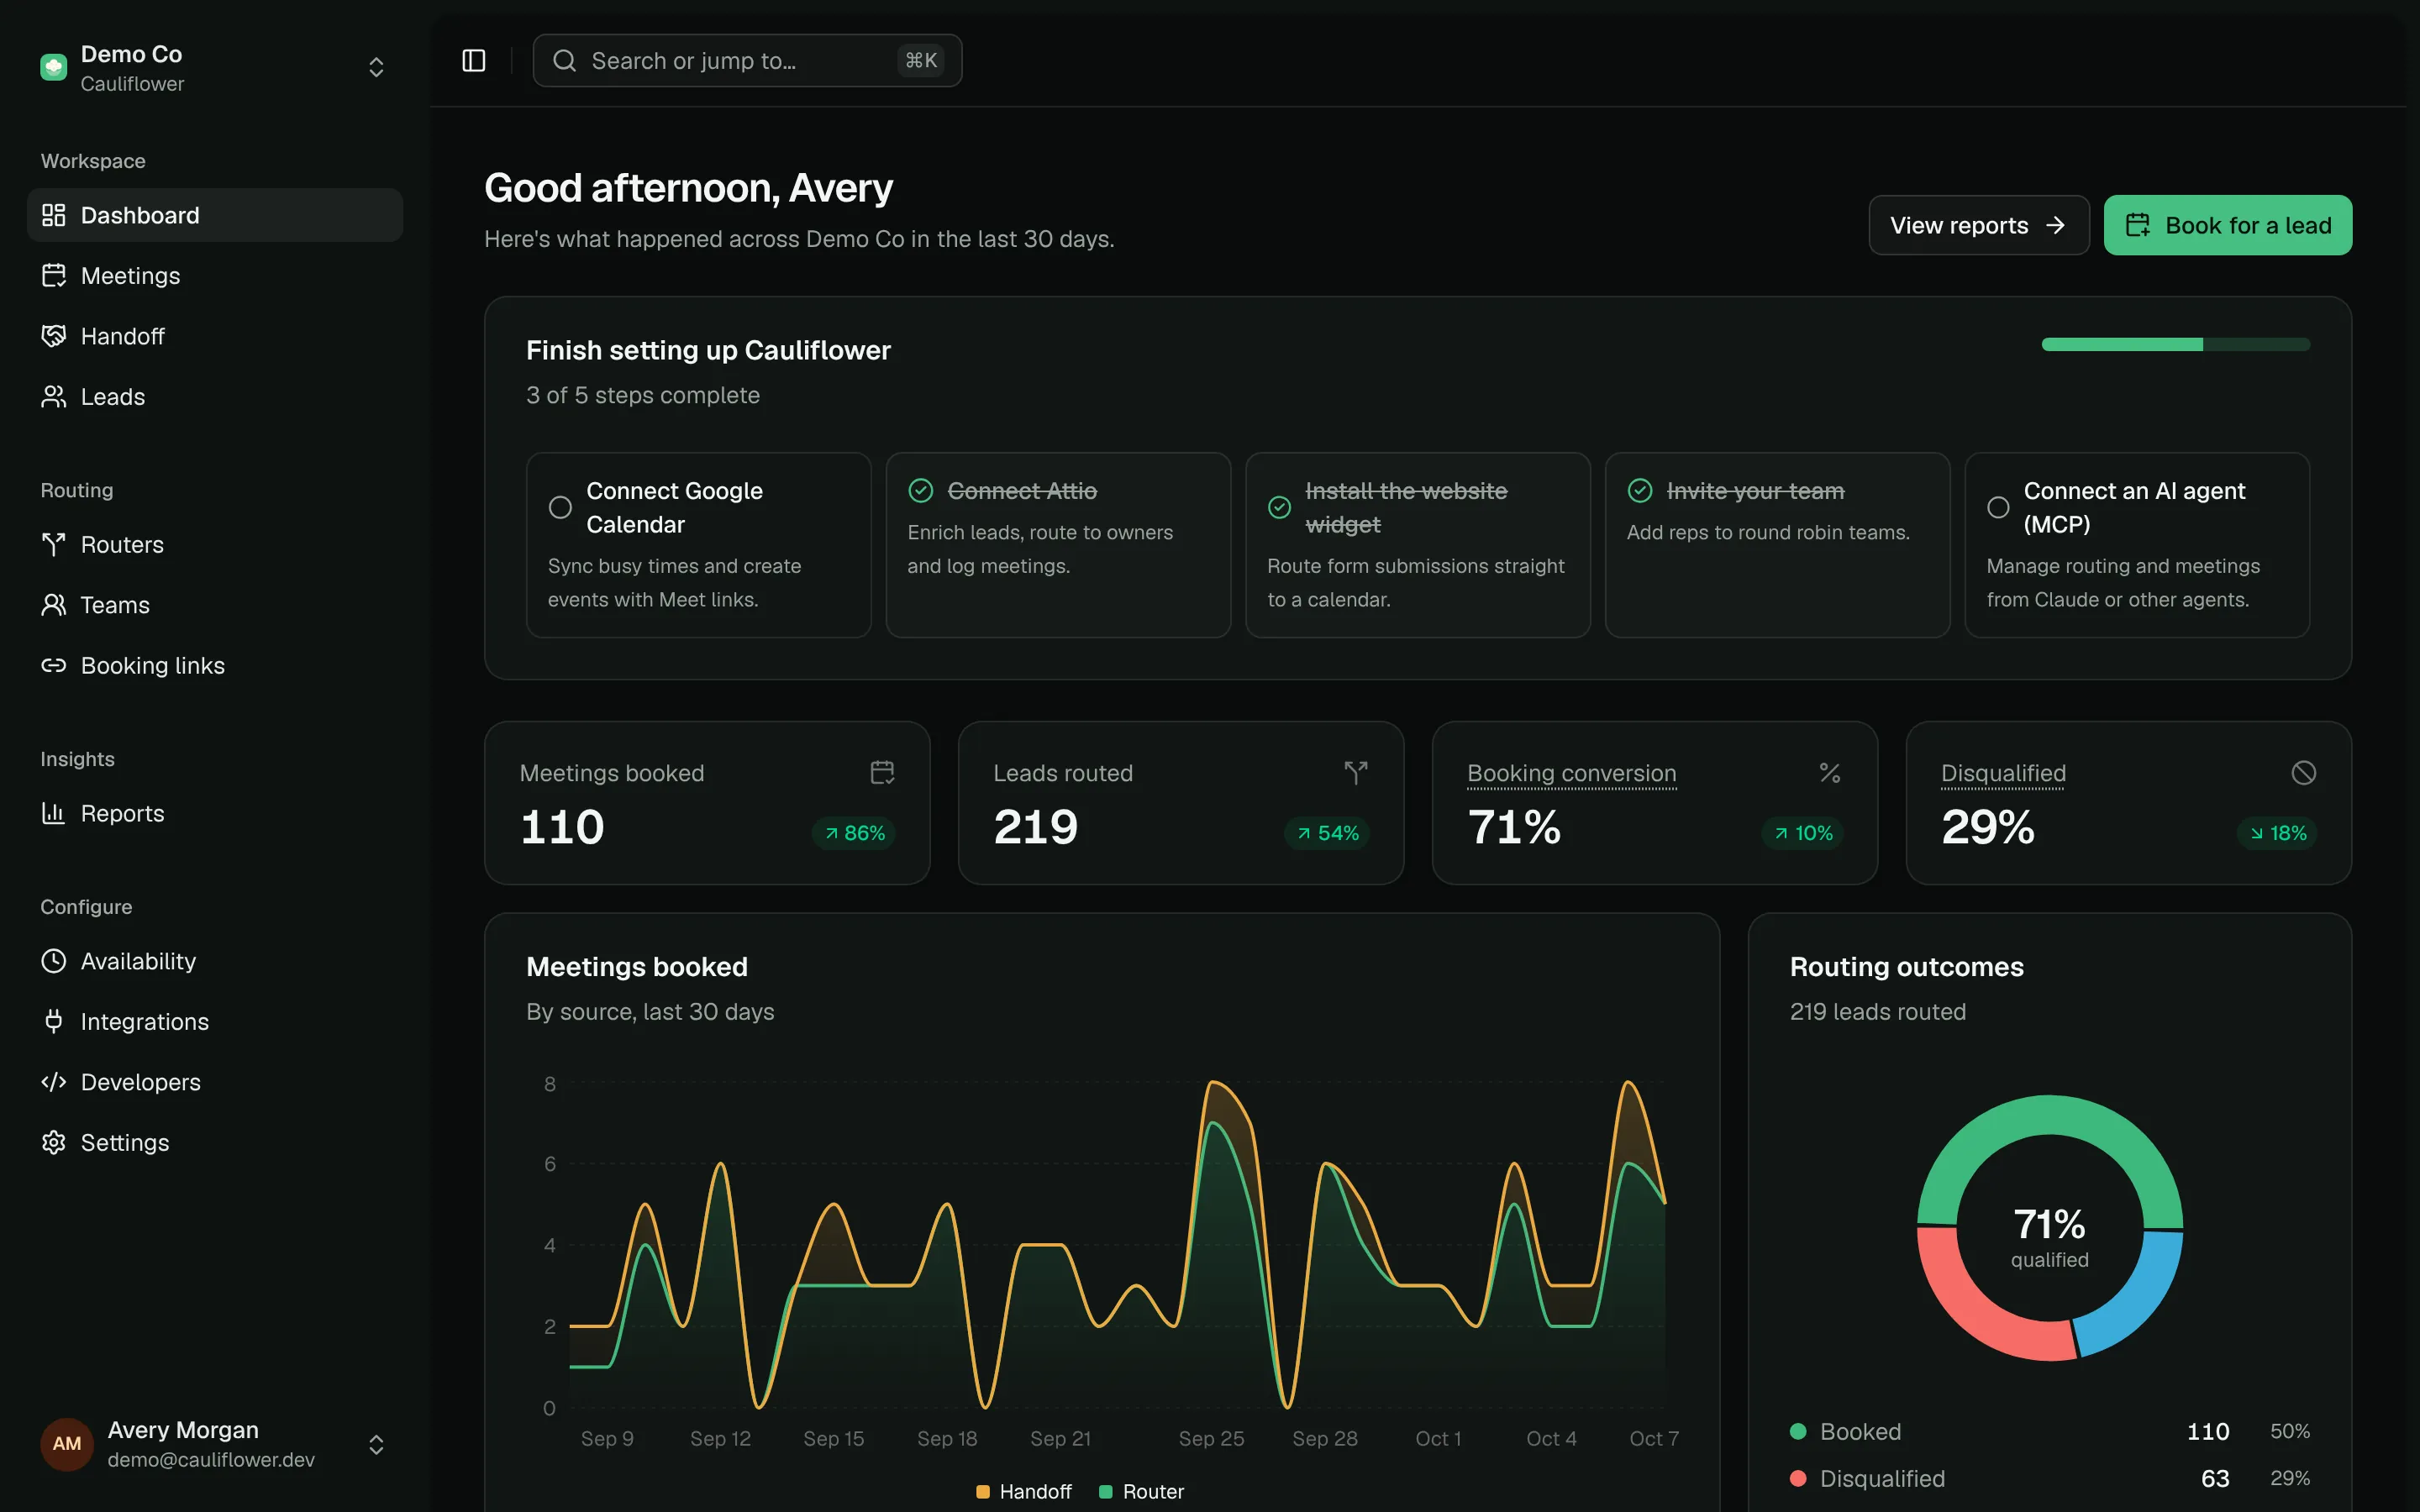Click the Developers code brackets icon
2420x1512 pixels.
(x=54, y=1082)
